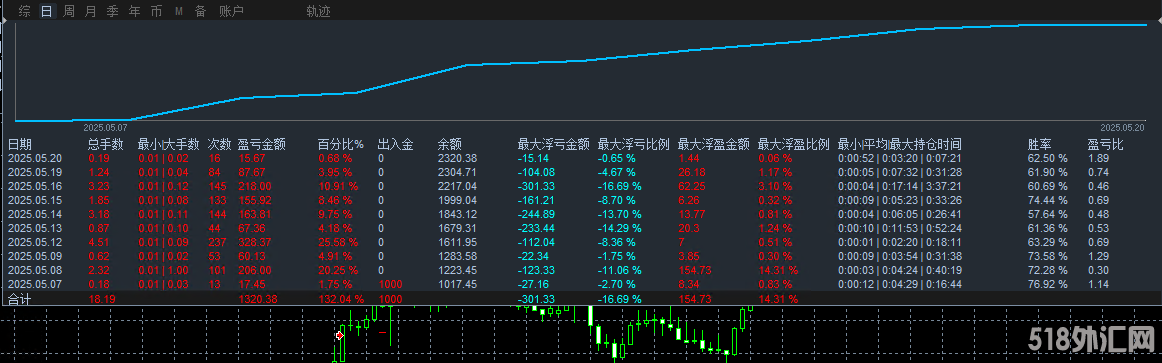This screenshot has width=1162, height=363.
Task: Click the 合计 totals row label
Action: [20, 299]
